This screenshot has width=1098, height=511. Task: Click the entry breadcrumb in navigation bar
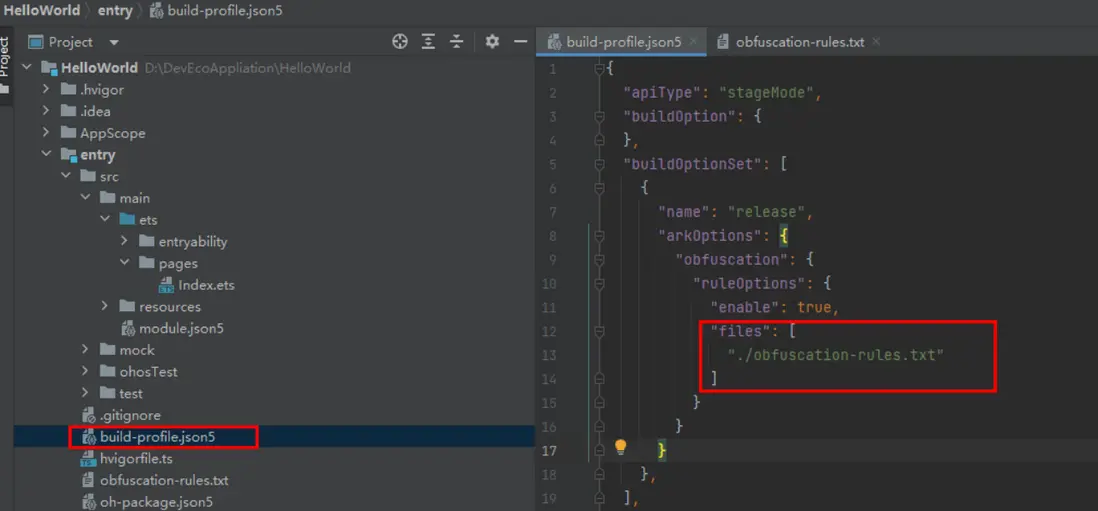[x=116, y=11]
